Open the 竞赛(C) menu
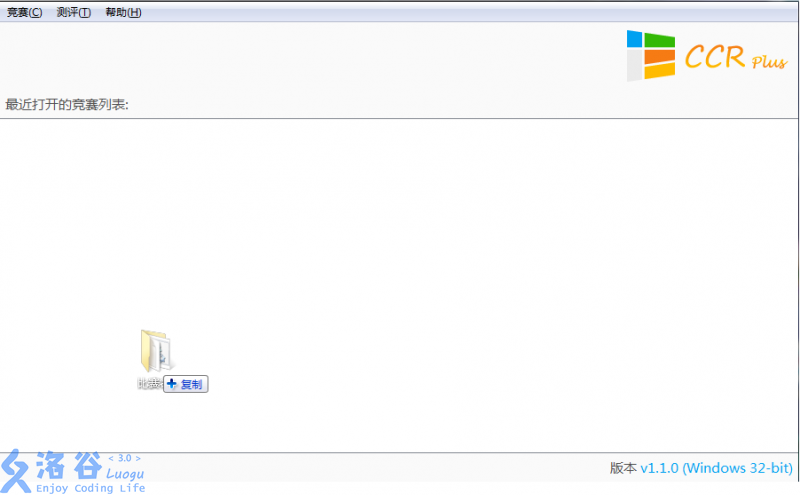 pos(25,12)
